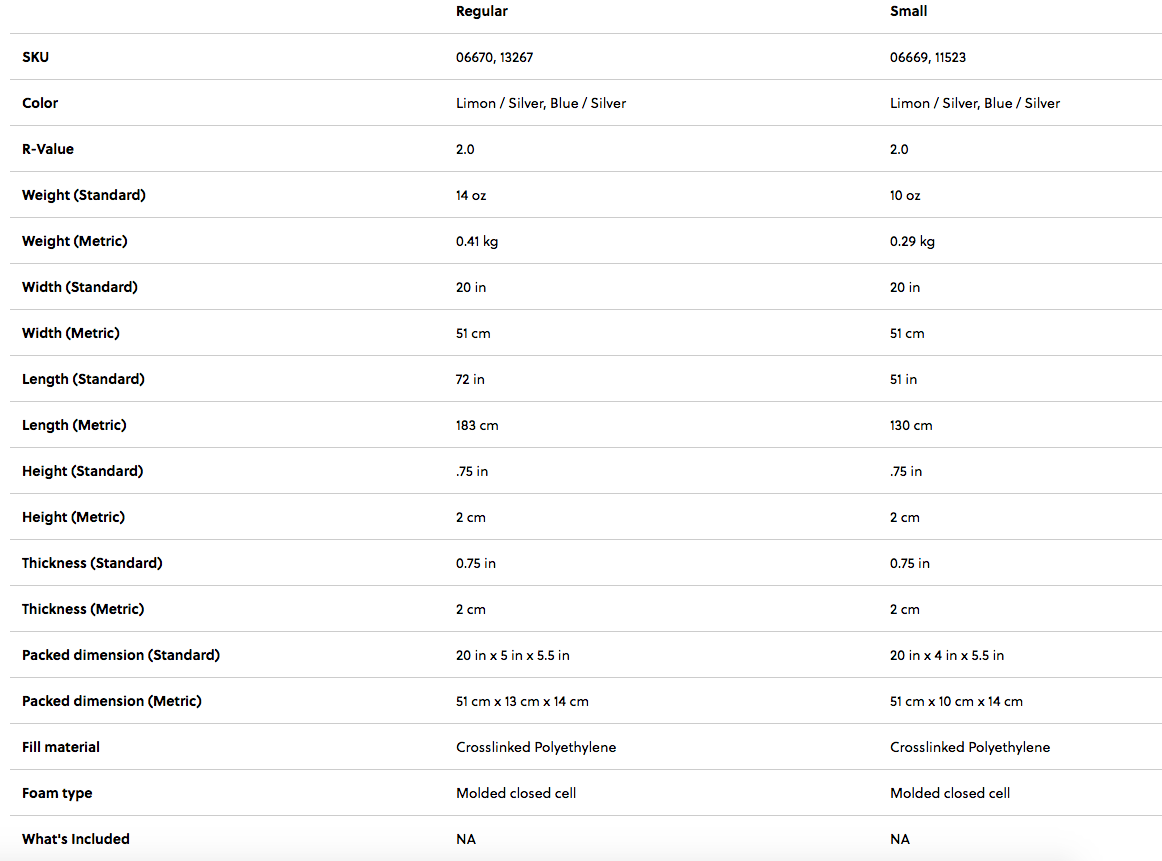Click Small weight value 10 oz
The image size is (1162, 861).
[904, 195]
